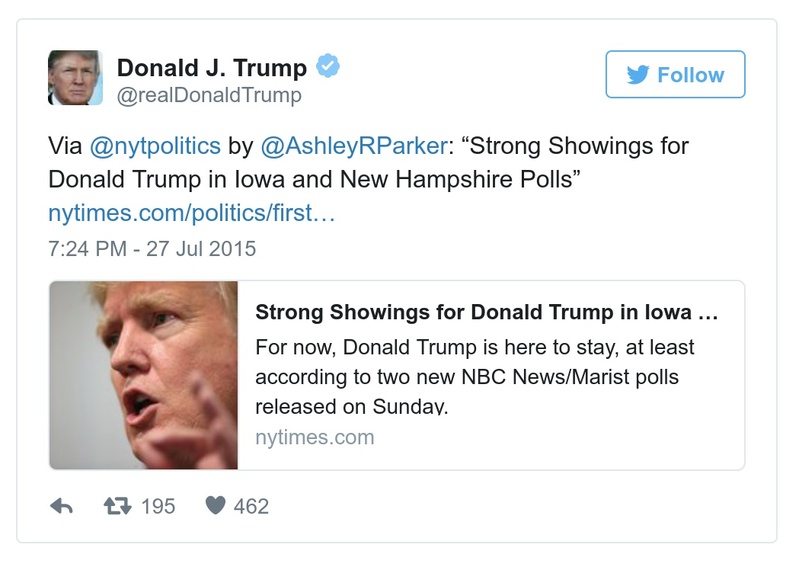Click the 195 retweet count
Screen dimensions: 799x567
coord(158,507)
